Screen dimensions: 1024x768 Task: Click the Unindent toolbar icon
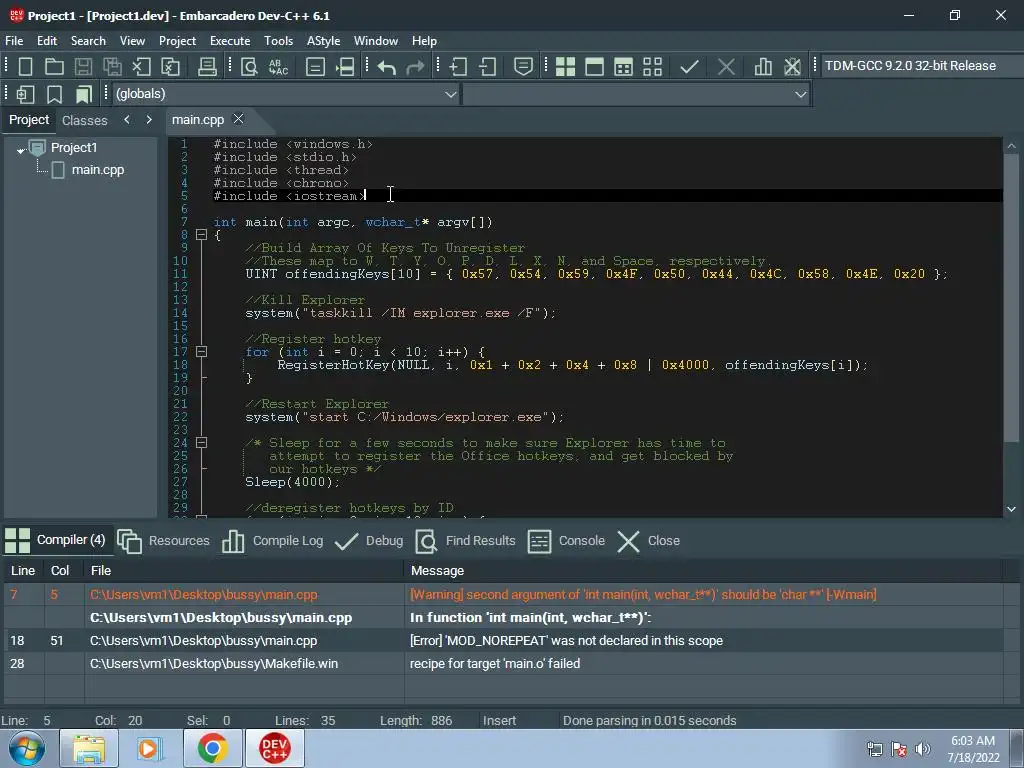click(487, 67)
